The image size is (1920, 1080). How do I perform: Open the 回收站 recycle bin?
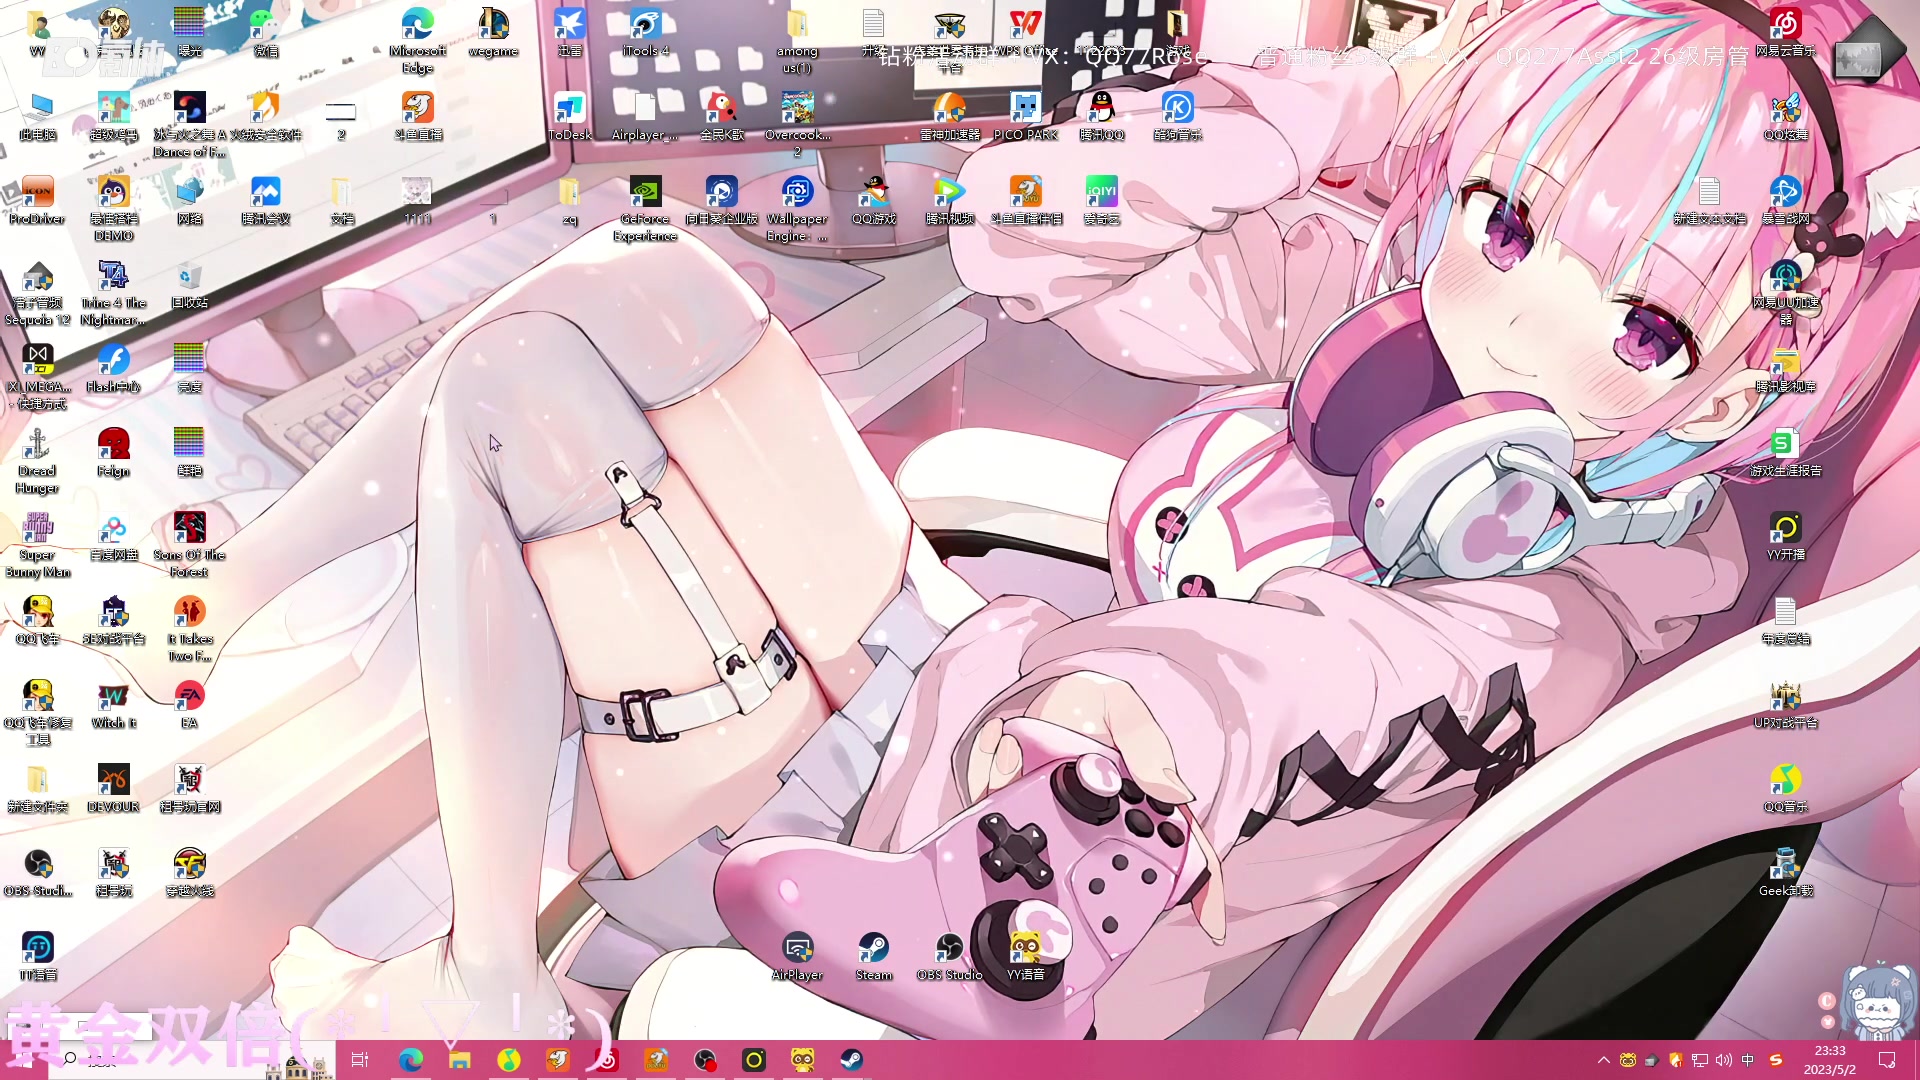189,284
